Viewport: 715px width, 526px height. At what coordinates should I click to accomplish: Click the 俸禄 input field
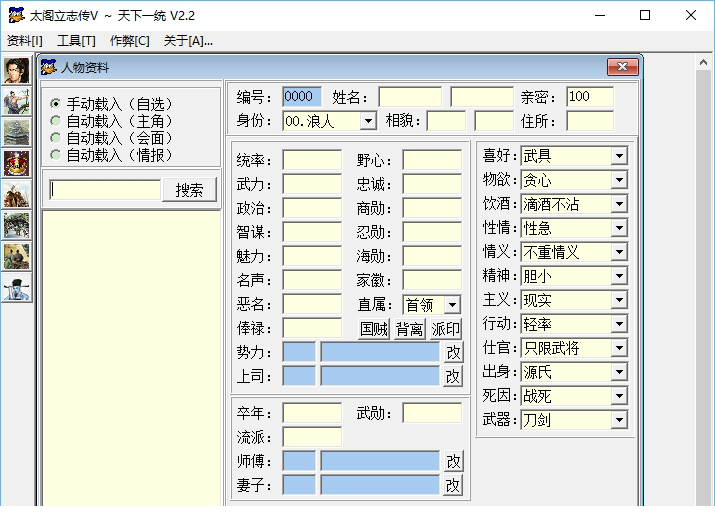coord(312,328)
